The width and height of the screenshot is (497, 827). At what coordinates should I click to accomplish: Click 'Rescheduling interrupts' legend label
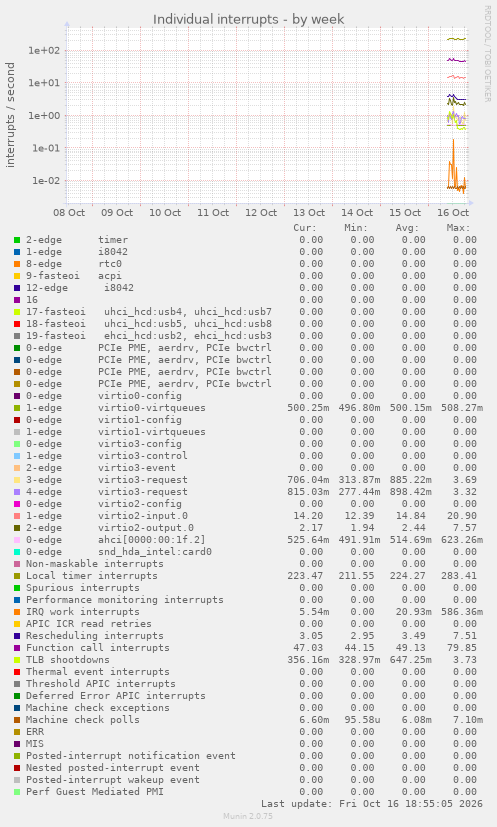click(x=95, y=636)
